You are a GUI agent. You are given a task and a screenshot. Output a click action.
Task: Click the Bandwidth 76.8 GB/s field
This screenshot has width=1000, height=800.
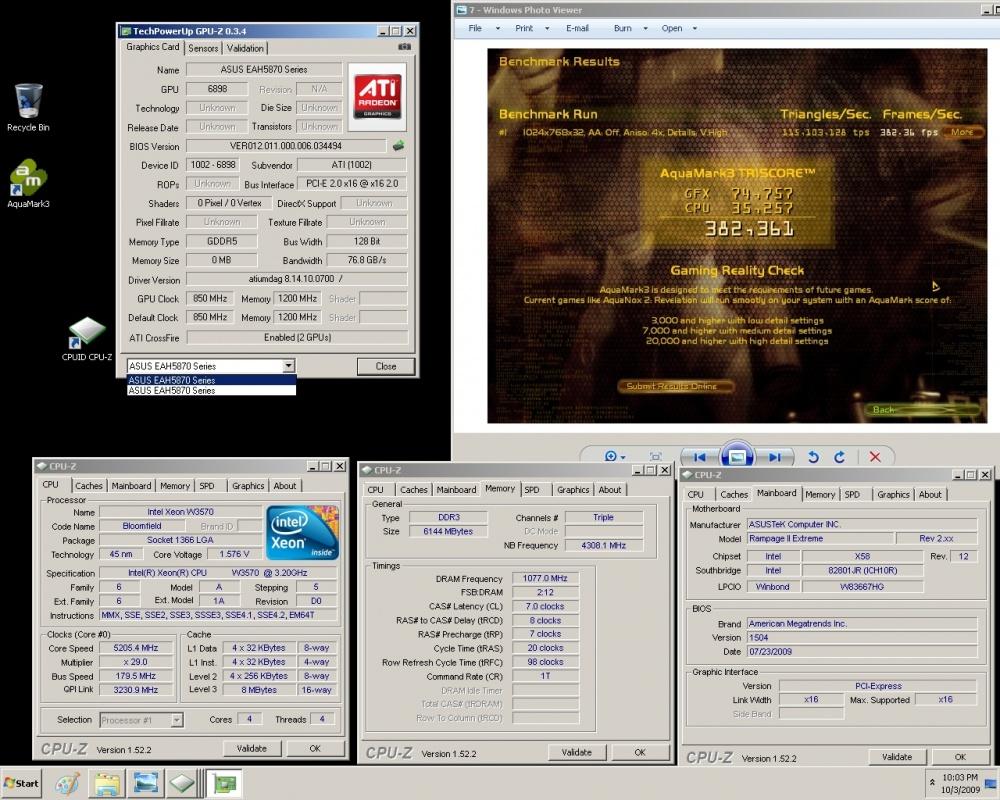367,260
